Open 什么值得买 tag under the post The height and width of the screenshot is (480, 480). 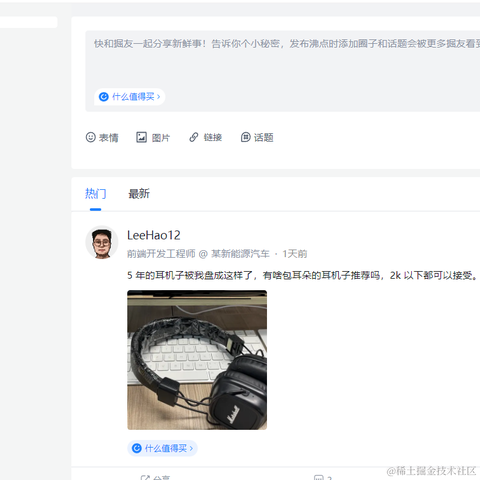(162, 448)
